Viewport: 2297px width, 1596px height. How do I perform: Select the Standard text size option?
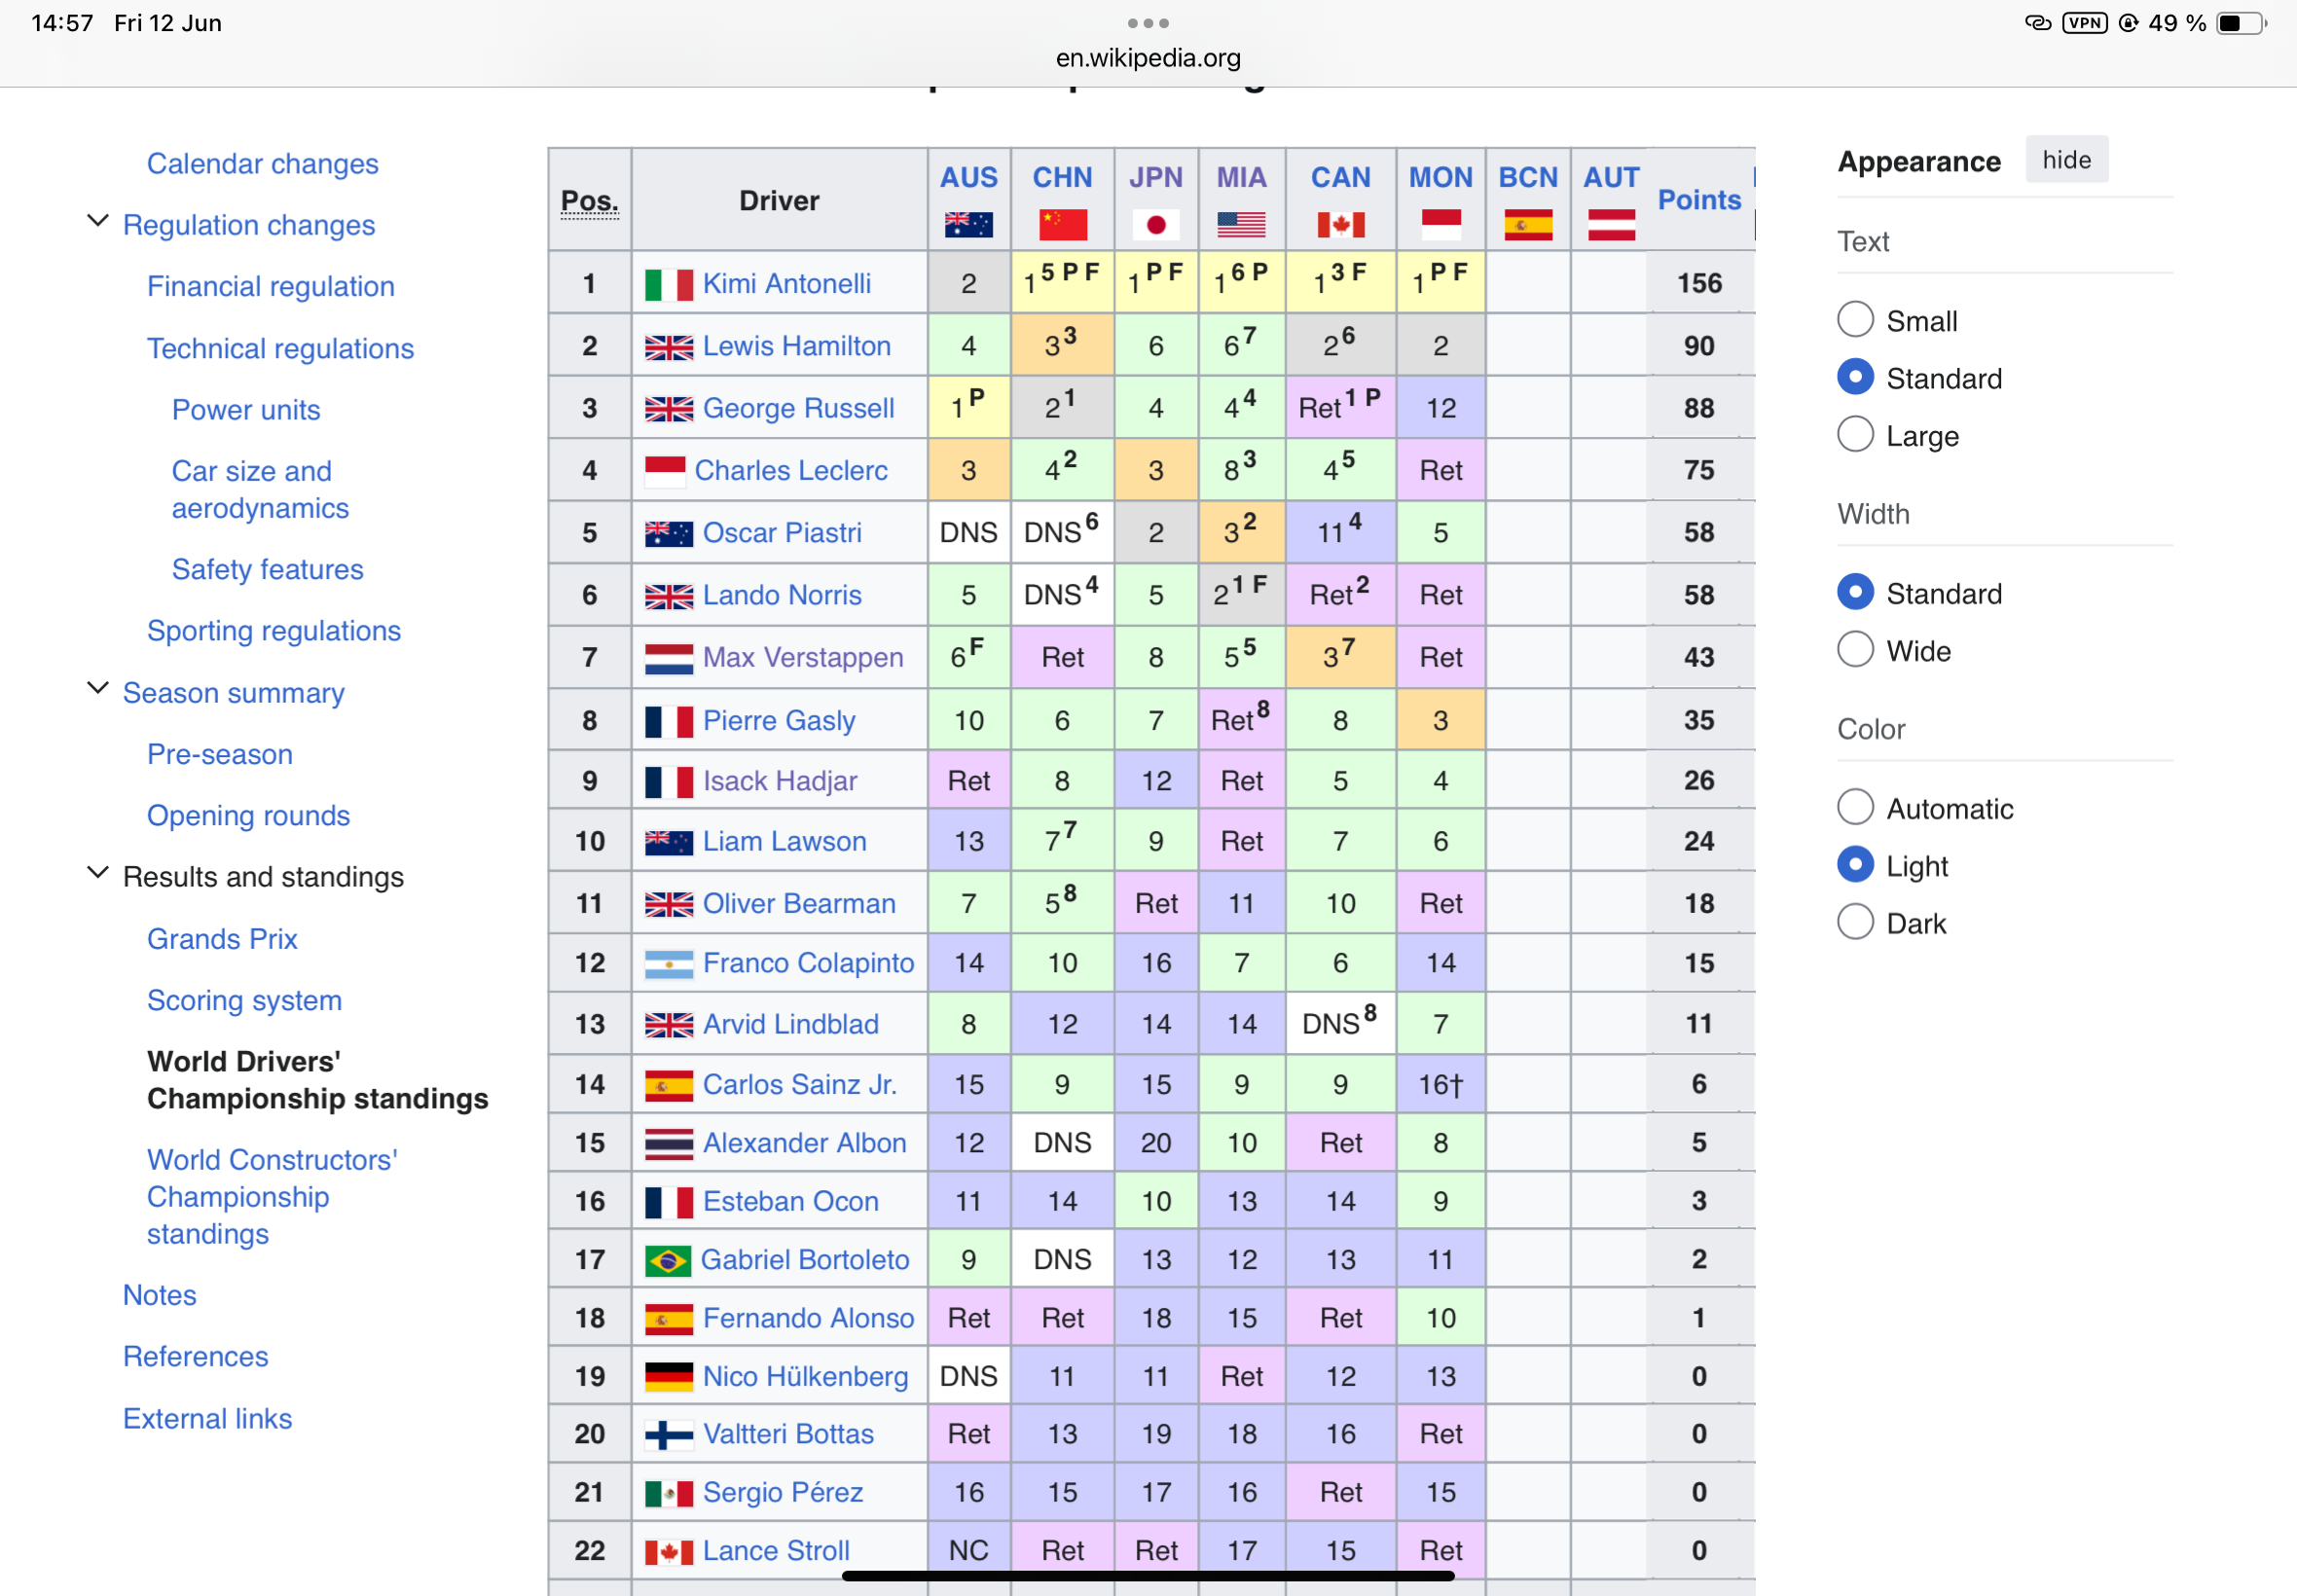click(1855, 377)
